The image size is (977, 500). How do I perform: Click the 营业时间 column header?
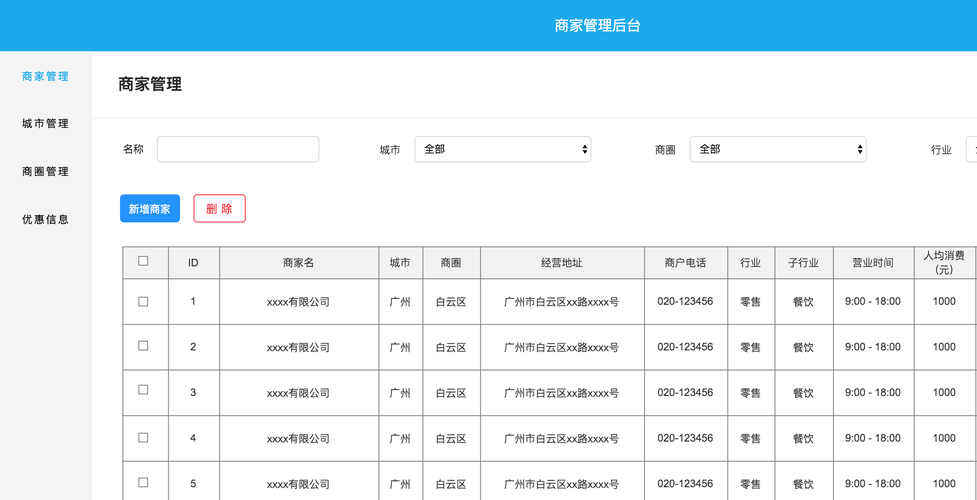click(873, 263)
